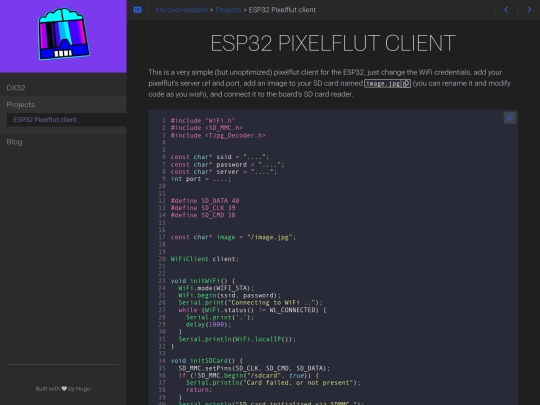
Task: Click the 'WiFi.begin(ssid, password);' line
Action: tap(229, 295)
